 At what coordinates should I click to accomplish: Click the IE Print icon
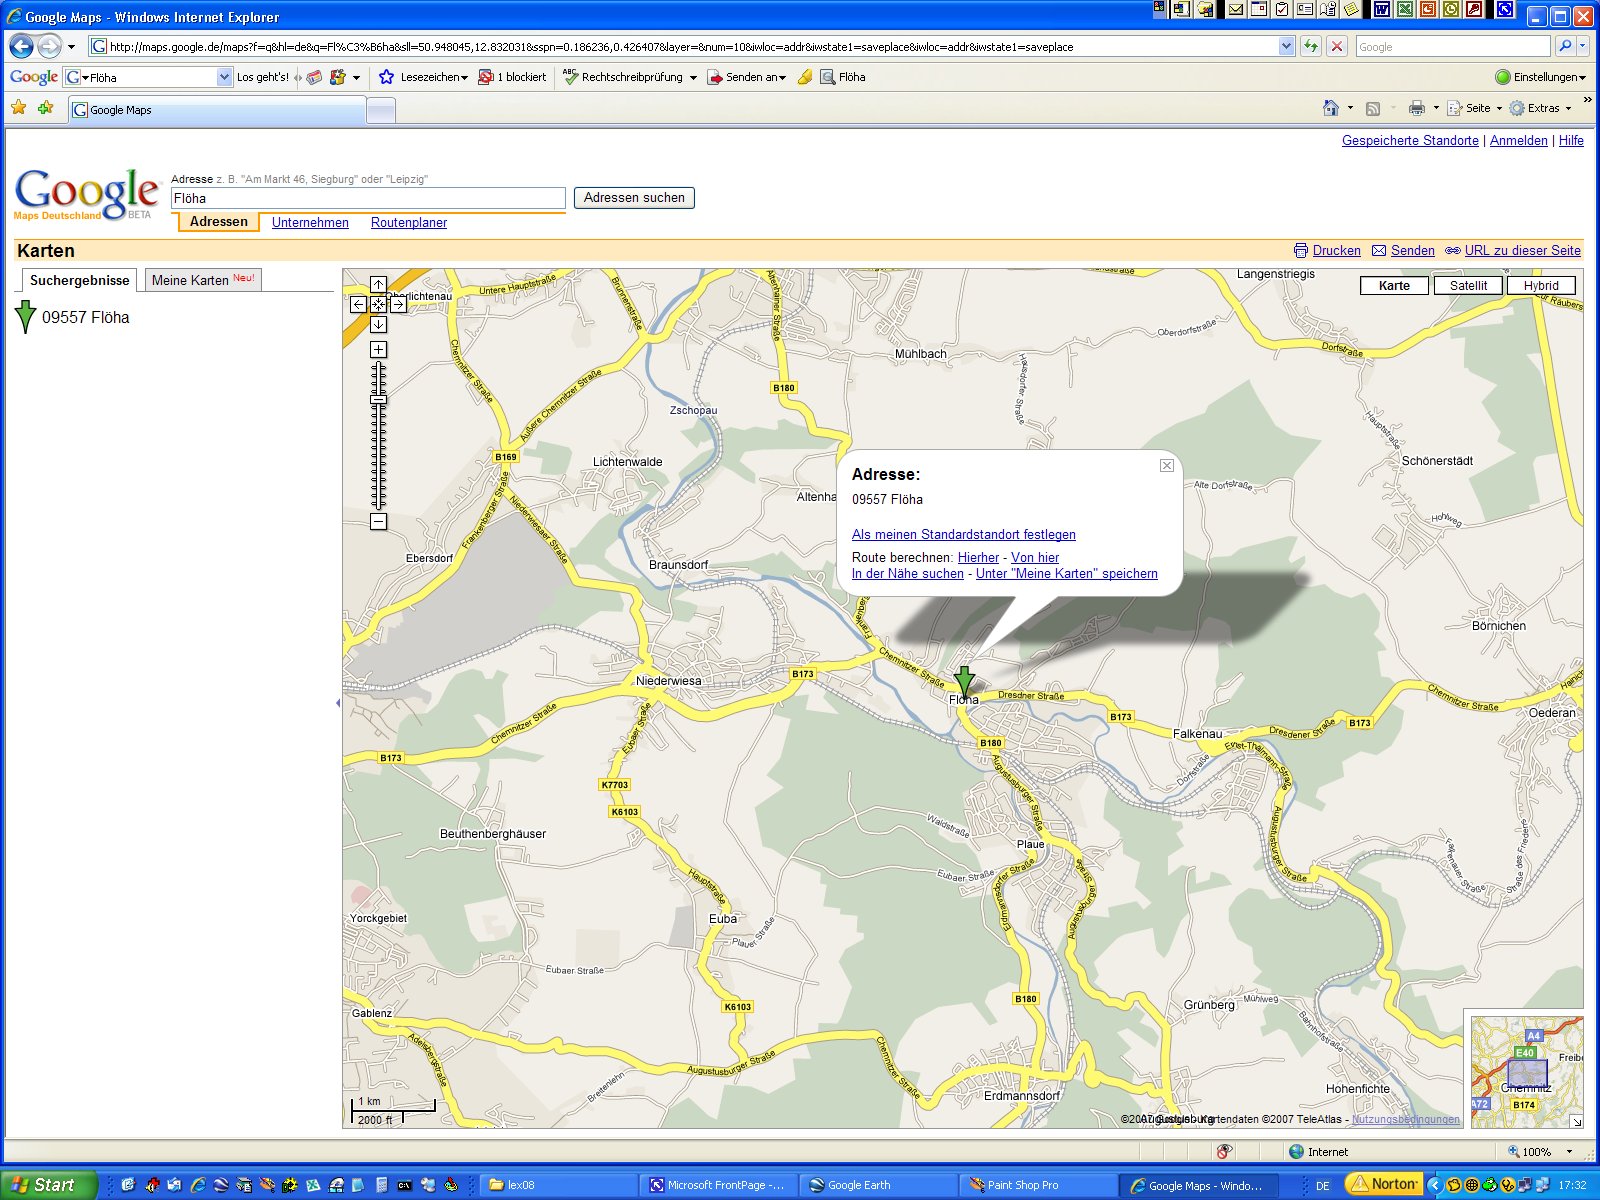[1416, 108]
